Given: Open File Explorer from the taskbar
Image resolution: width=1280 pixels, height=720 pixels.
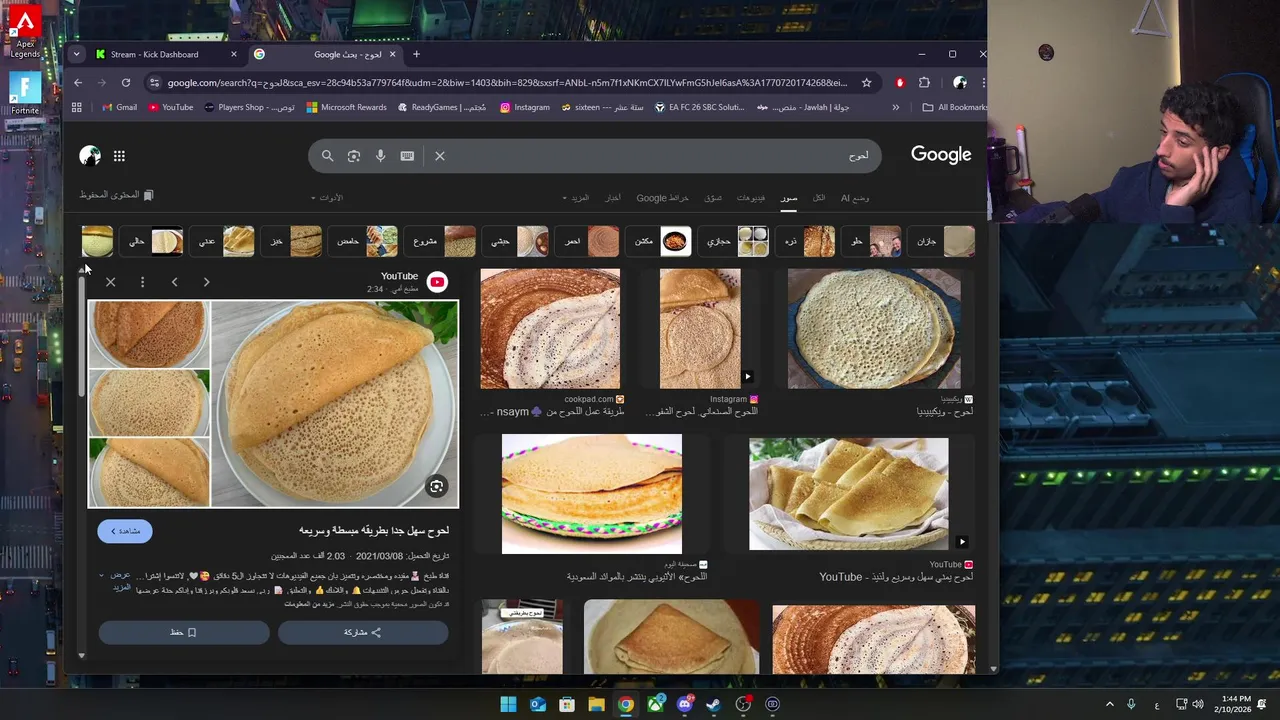Looking at the screenshot, I should point(596,704).
